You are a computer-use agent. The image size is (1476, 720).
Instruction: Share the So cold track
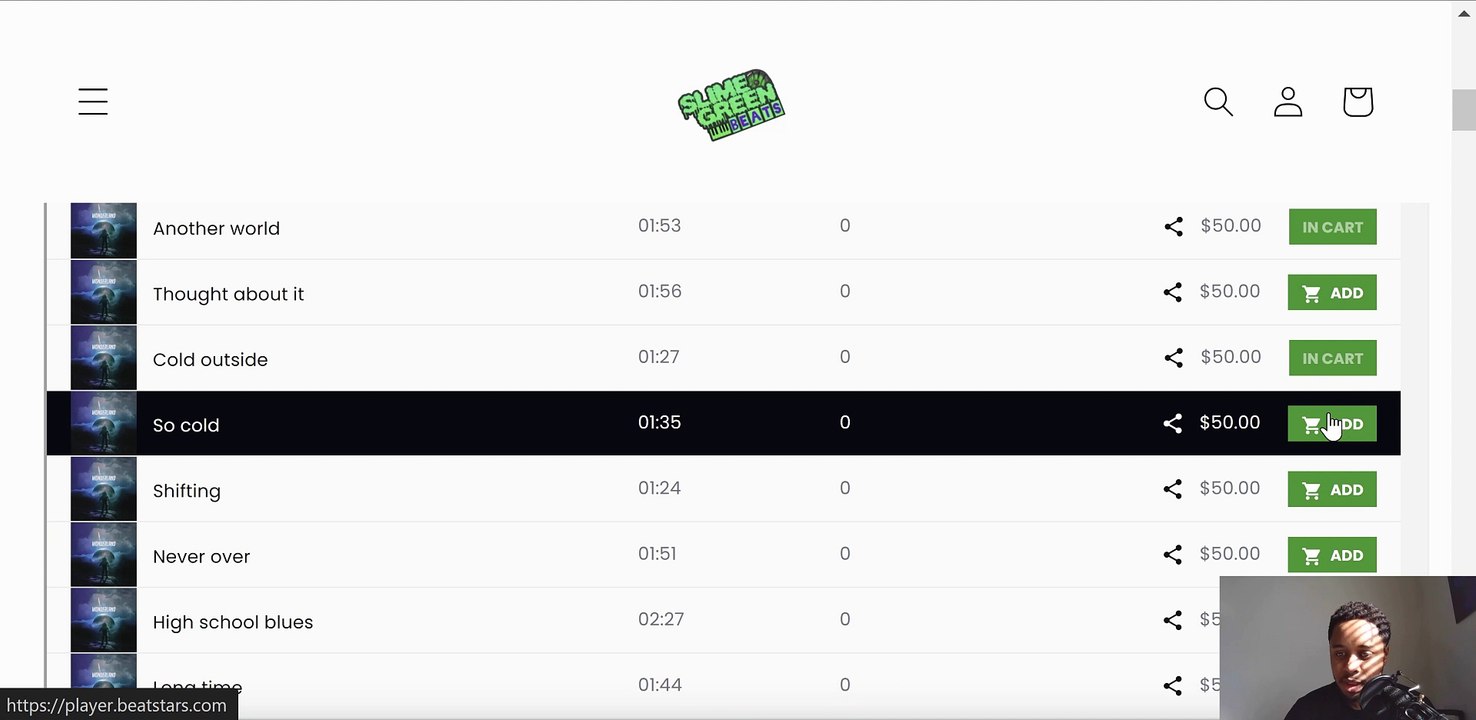click(x=1173, y=423)
